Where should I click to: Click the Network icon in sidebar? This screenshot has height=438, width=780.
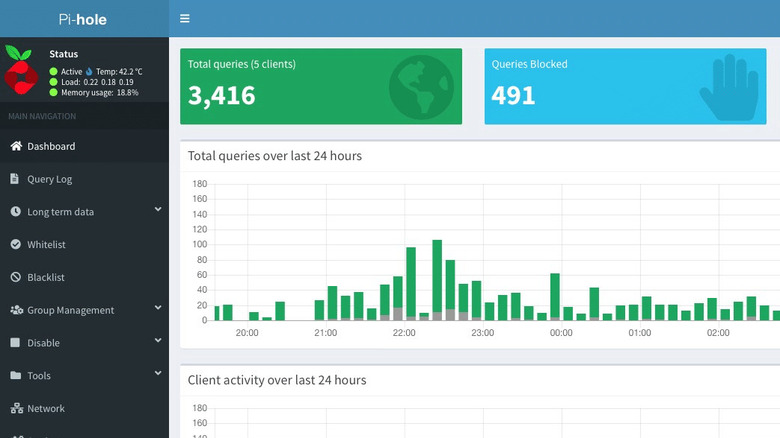coord(16,408)
